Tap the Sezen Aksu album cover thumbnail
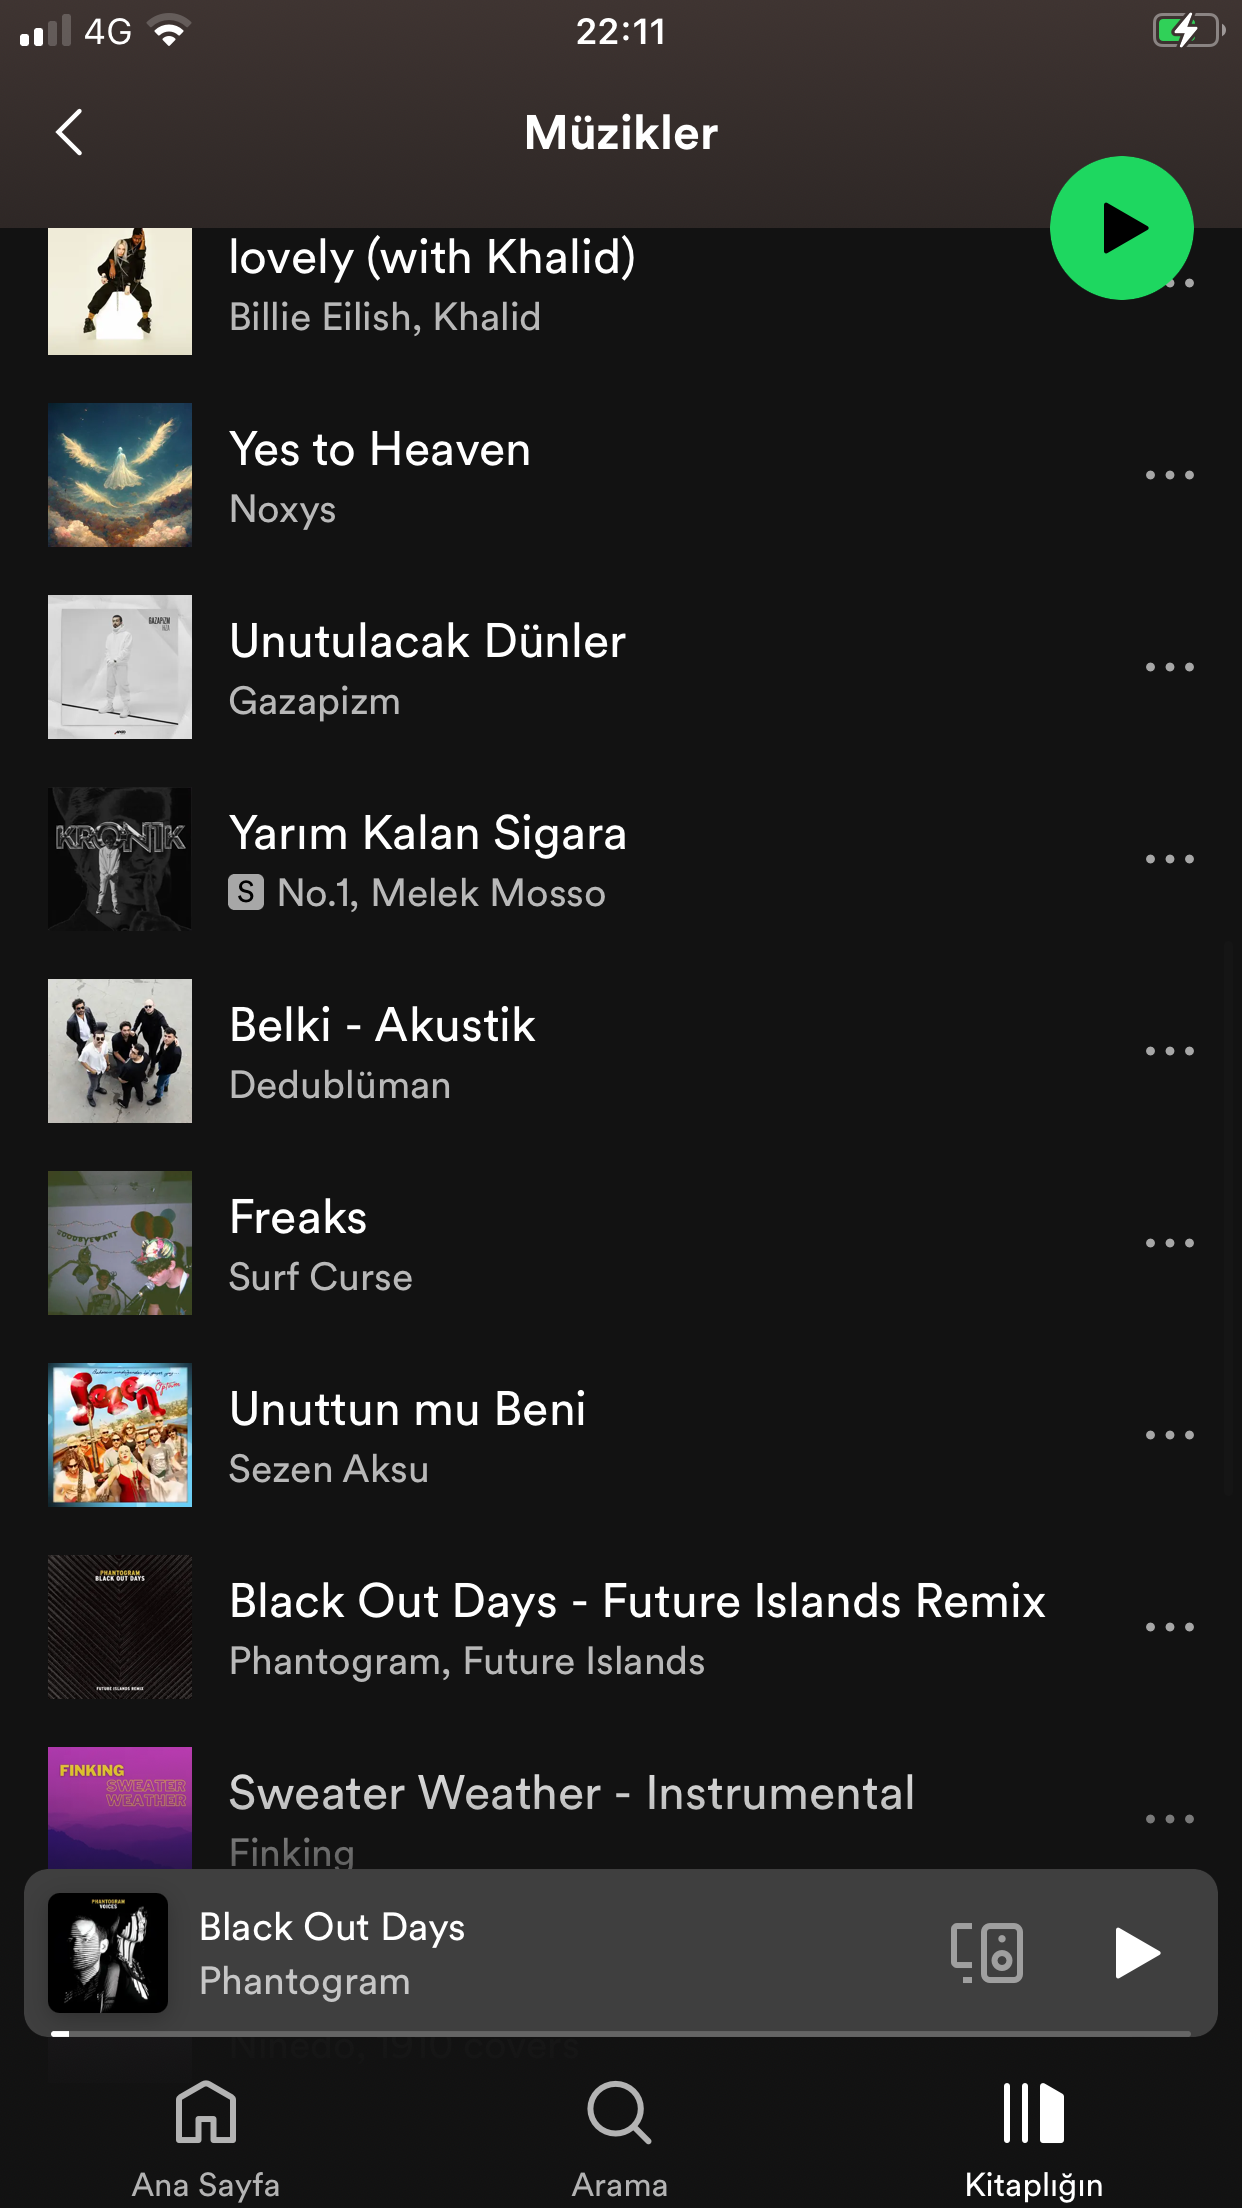 (120, 1435)
